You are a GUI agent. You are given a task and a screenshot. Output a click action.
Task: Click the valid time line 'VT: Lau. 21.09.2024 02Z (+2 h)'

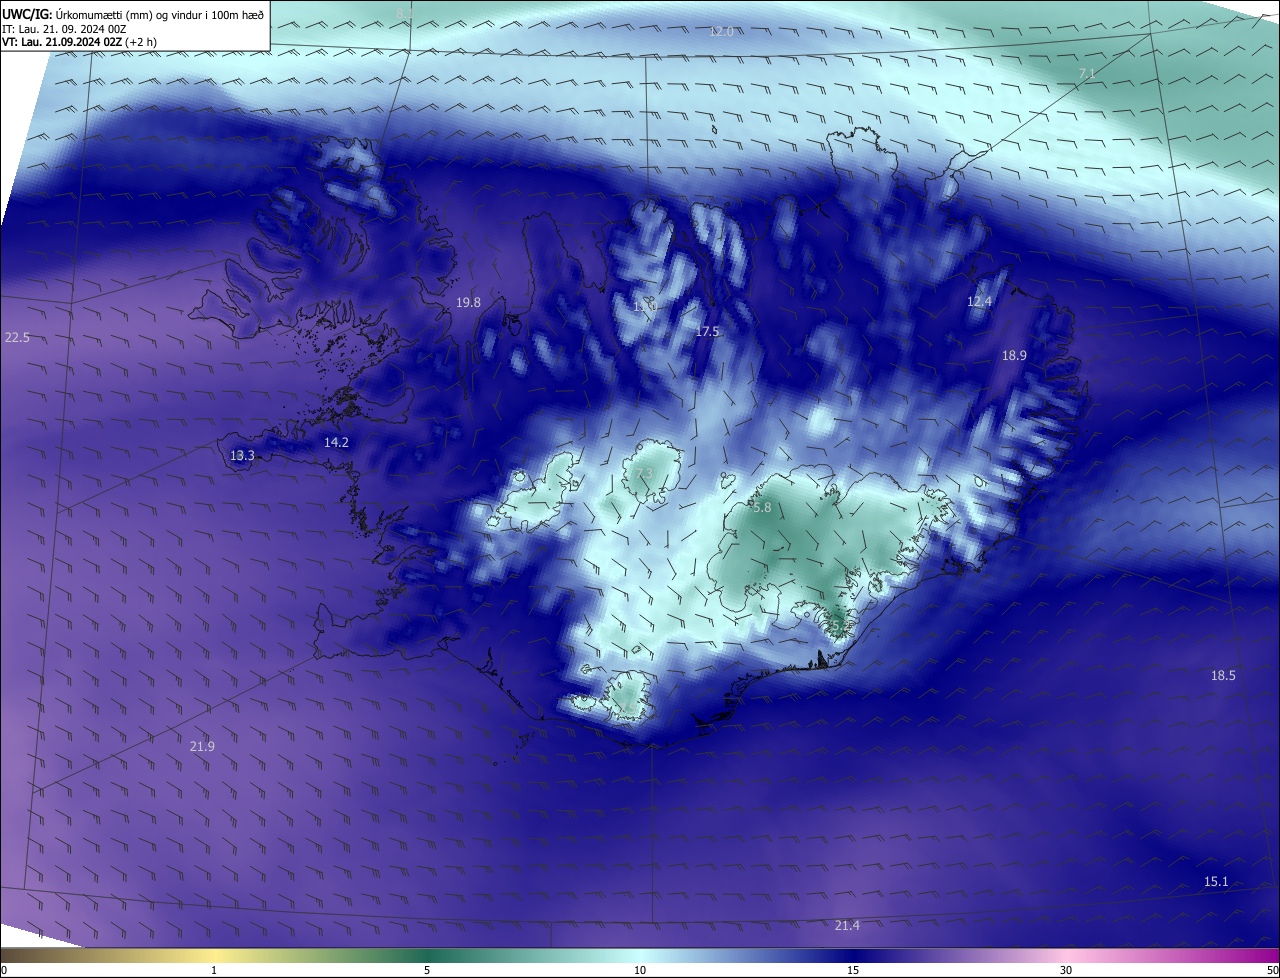pos(79,42)
